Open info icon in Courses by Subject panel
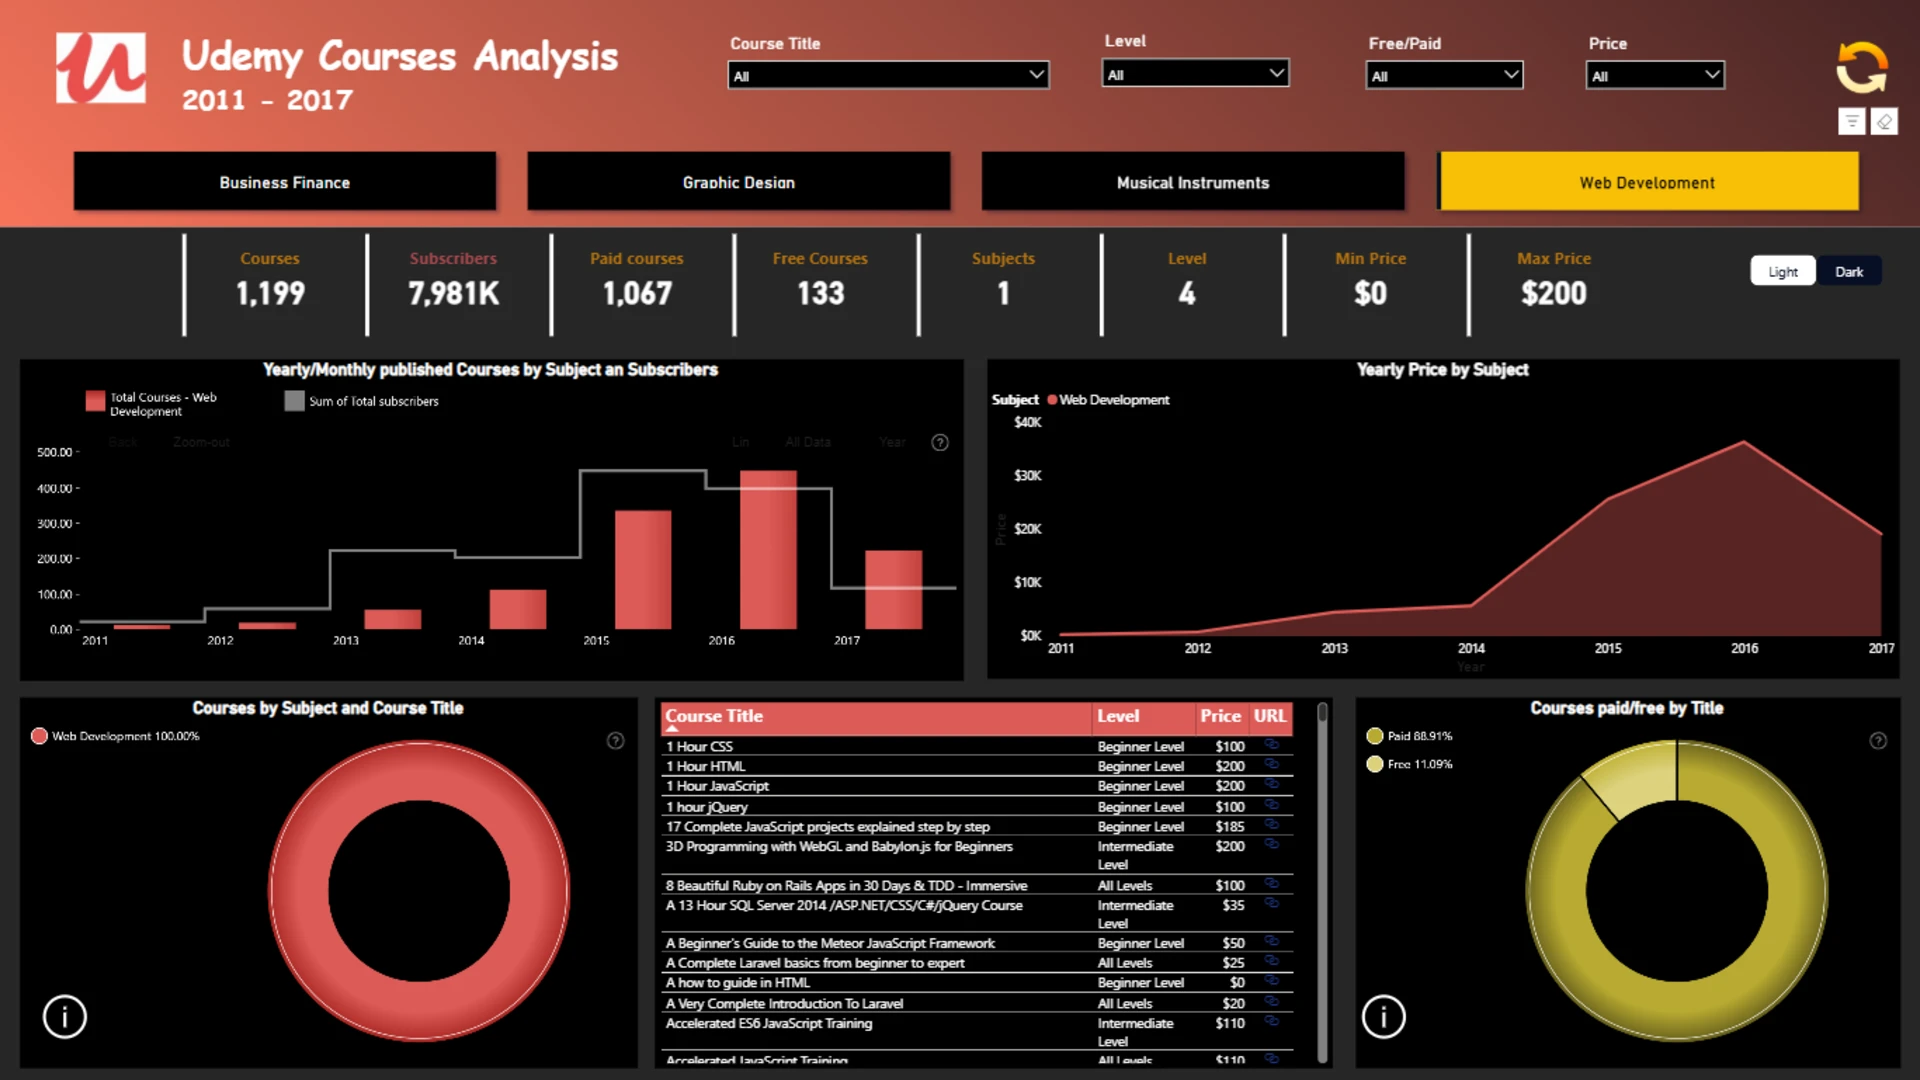 pyautogui.click(x=65, y=1017)
